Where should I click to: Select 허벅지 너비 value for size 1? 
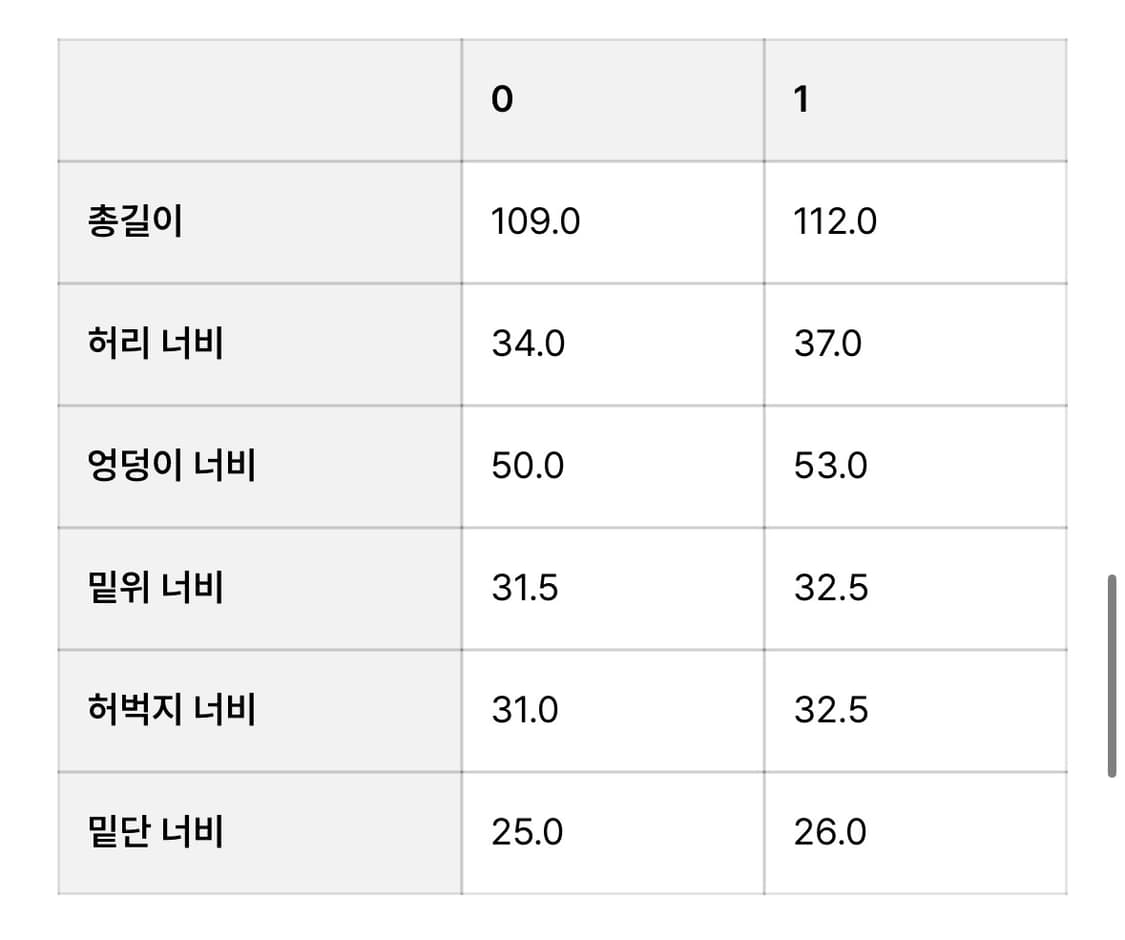click(x=831, y=710)
